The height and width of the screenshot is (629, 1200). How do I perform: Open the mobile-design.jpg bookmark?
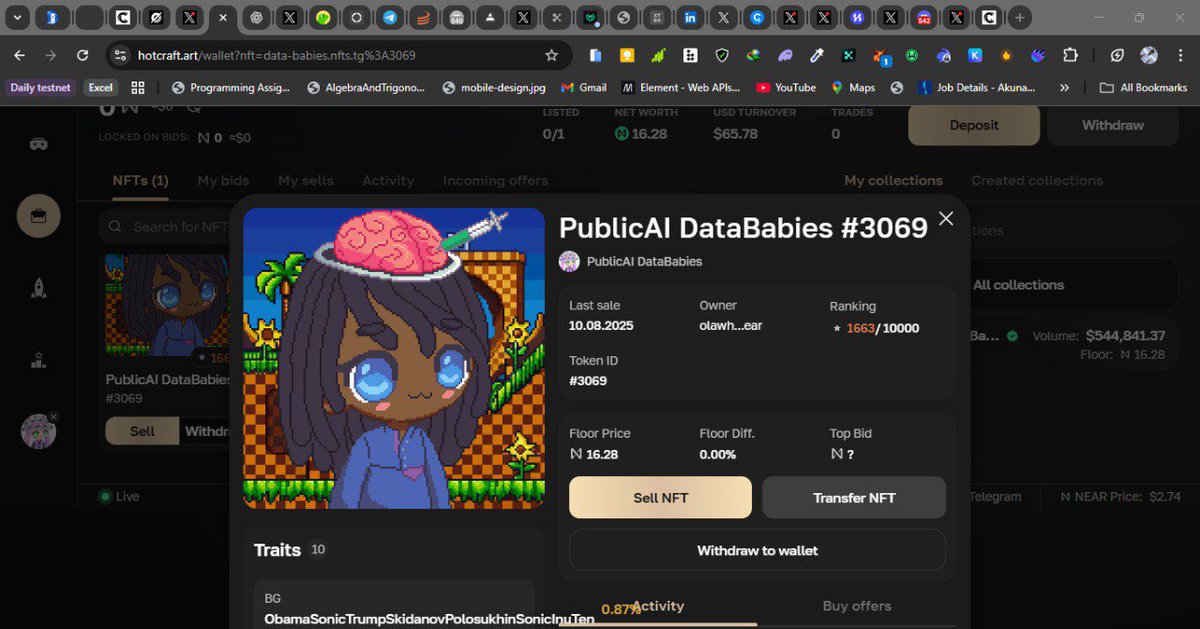pos(493,88)
